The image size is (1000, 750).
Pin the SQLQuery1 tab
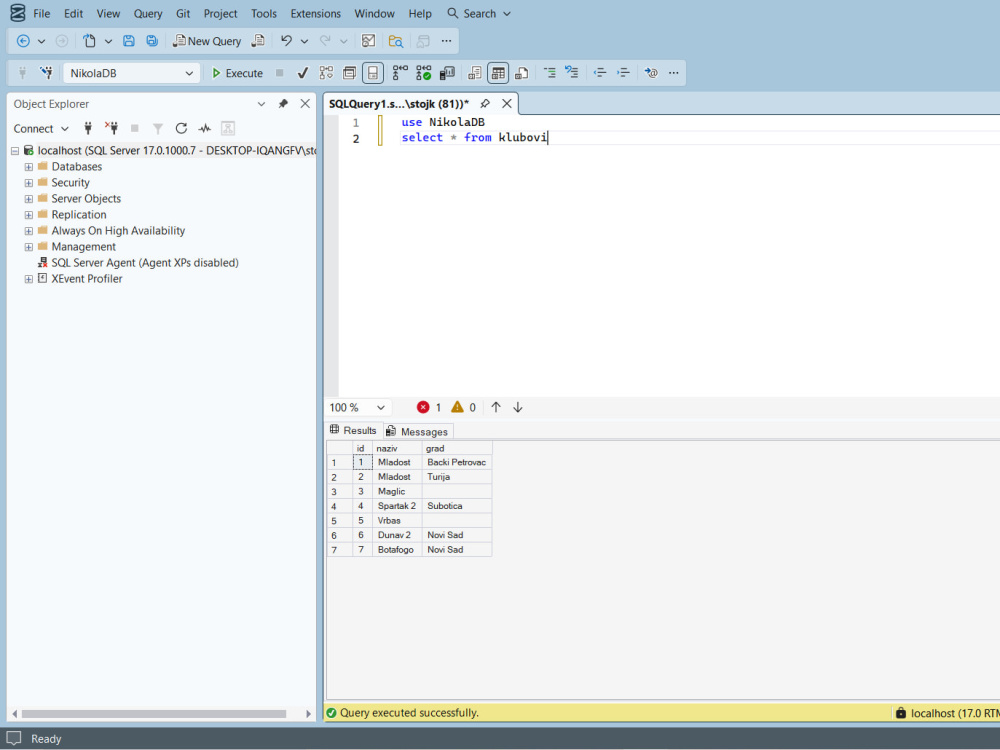pyautogui.click(x=485, y=103)
